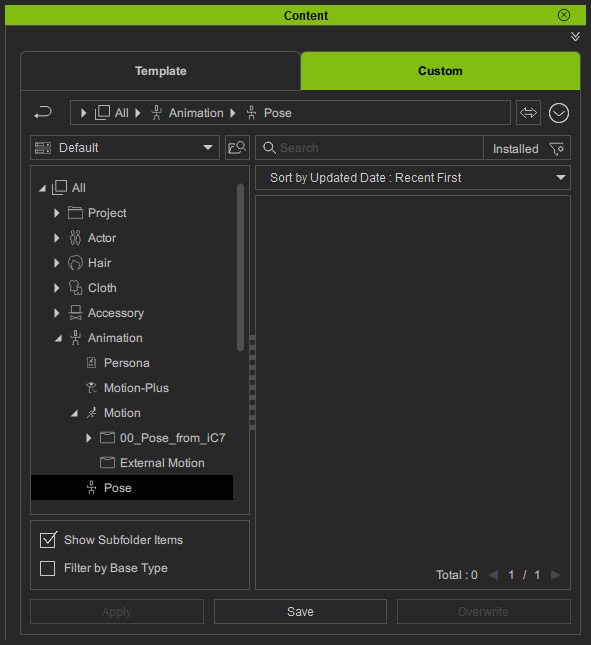591x645 pixels.
Task: Toggle the double-arrow switch view icon
Action: pos(528,112)
